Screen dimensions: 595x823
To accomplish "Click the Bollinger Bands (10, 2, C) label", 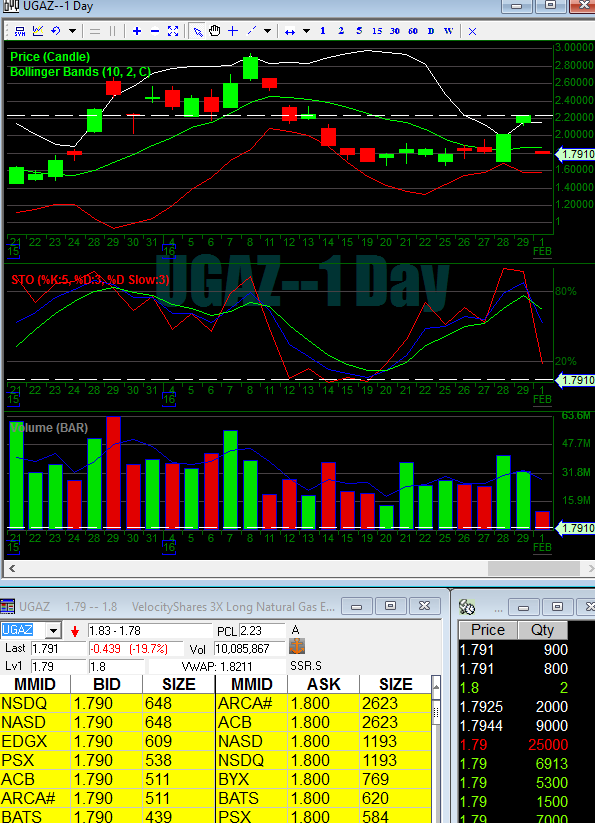I will pos(80,72).
